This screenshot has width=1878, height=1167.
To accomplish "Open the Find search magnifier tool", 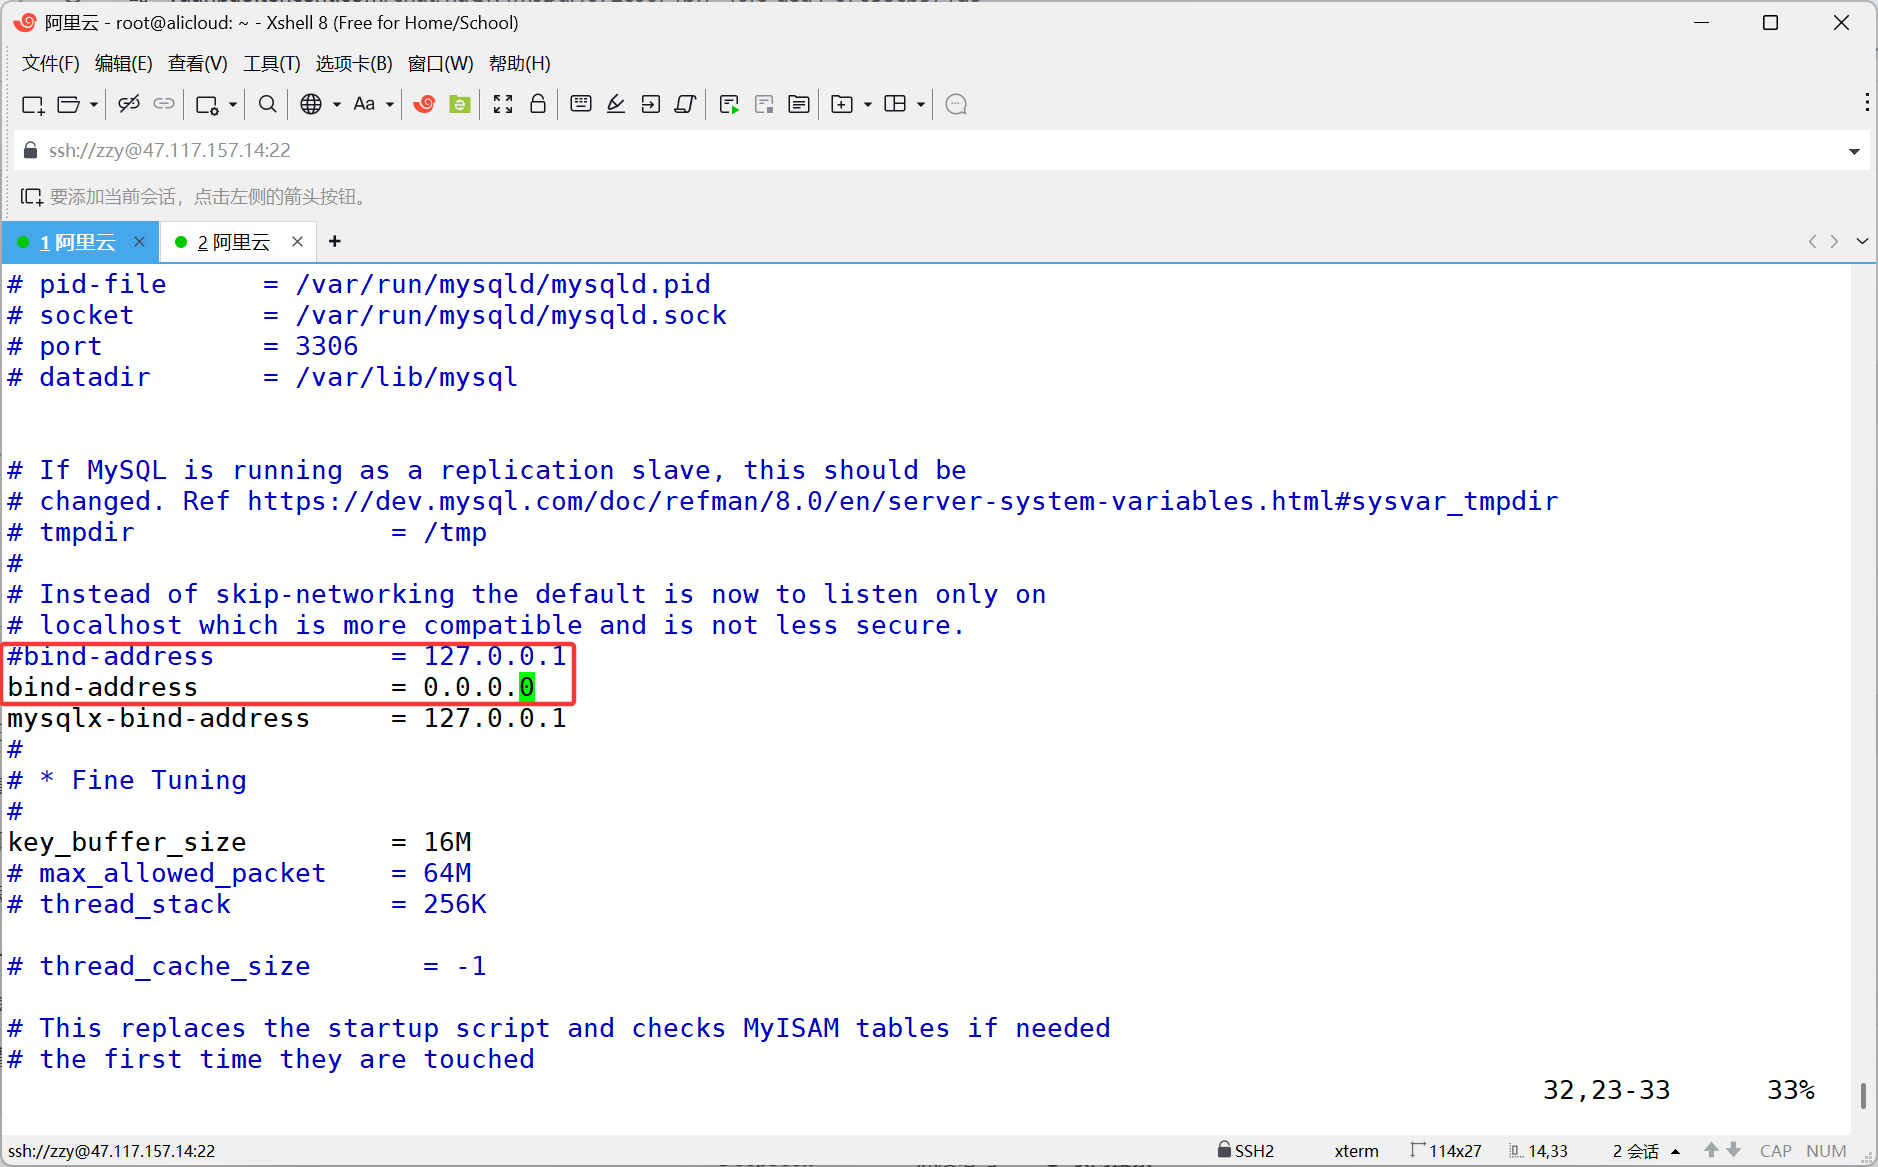I will pyautogui.click(x=267, y=104).
